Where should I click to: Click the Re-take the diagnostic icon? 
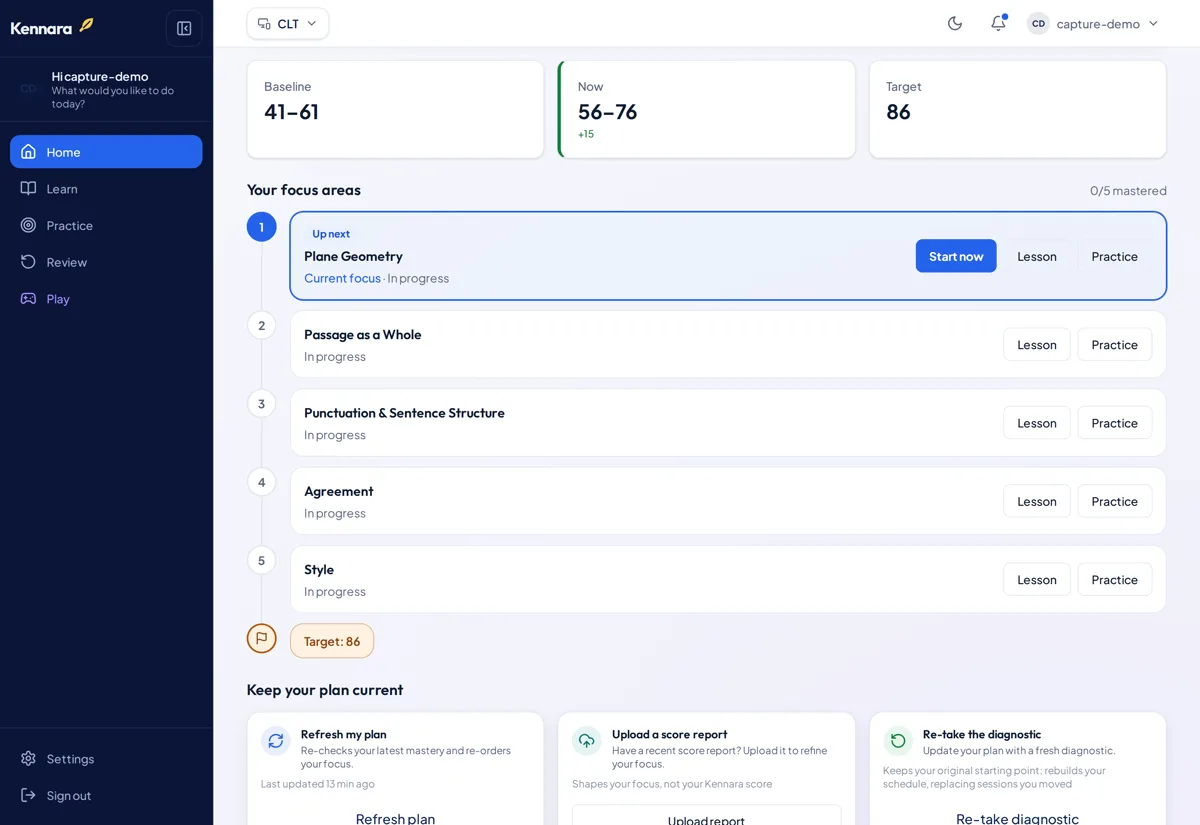[x=898, y=741]
